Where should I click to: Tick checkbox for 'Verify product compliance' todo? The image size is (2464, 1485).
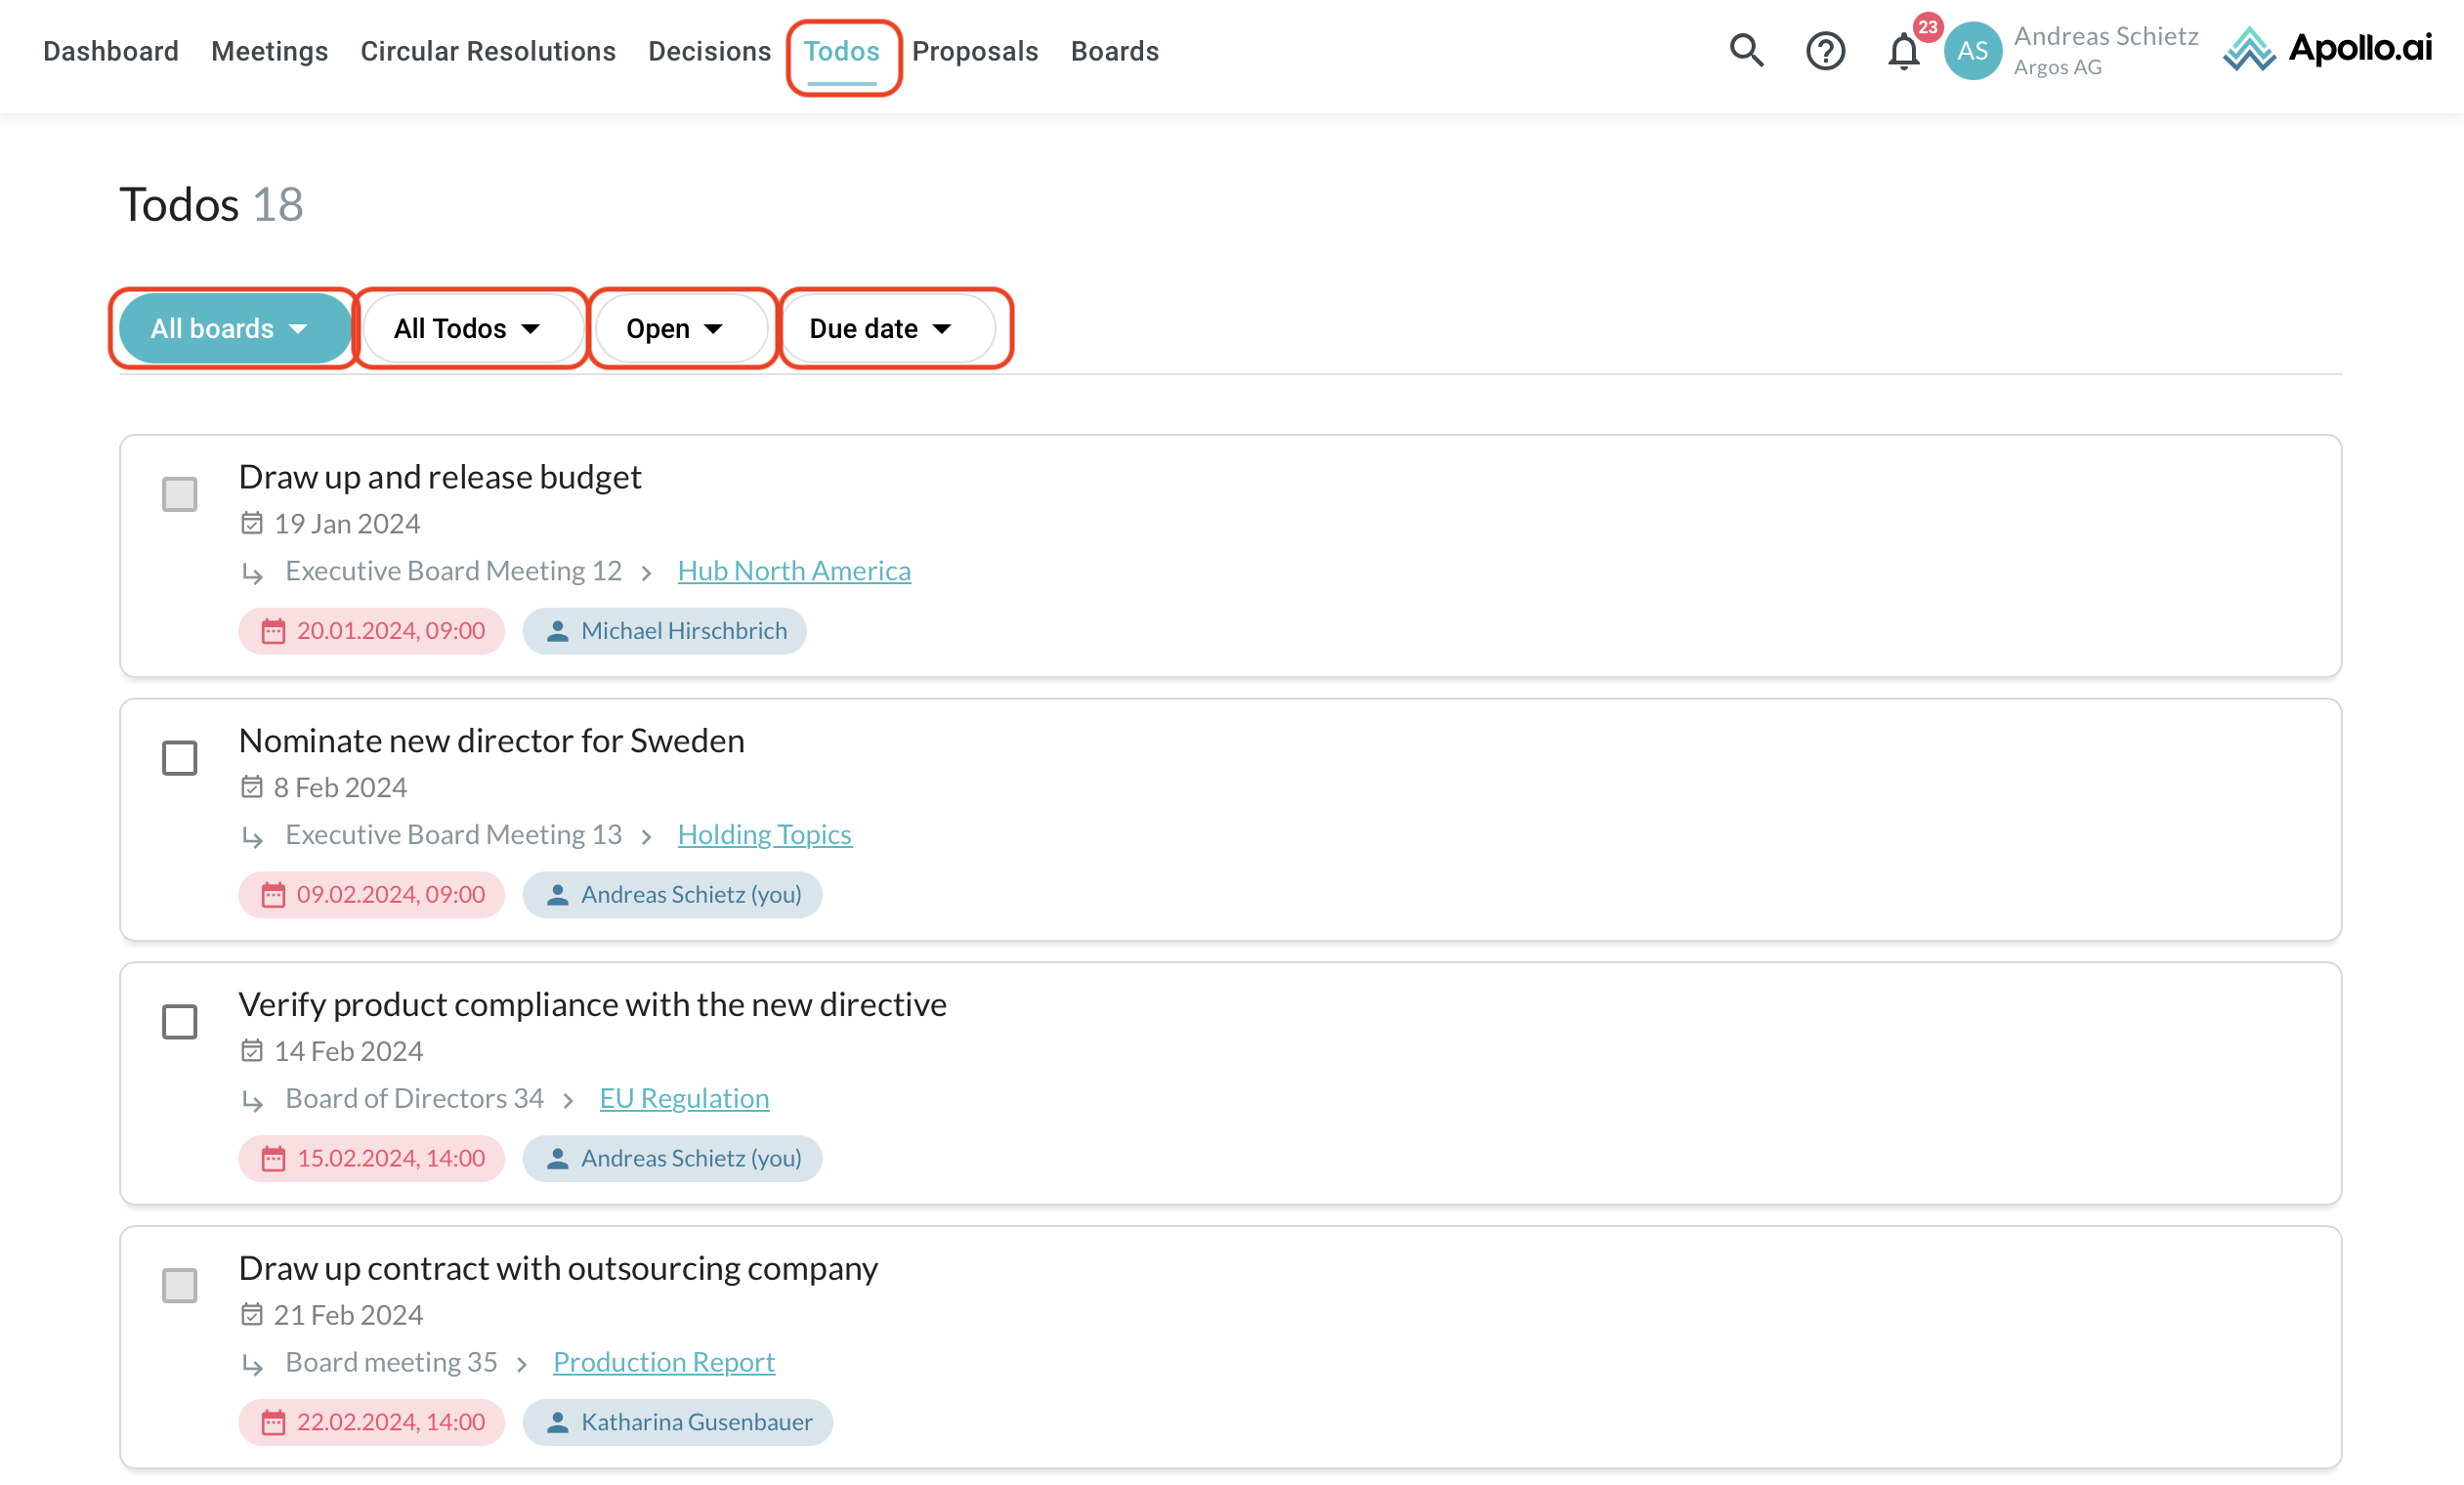click(180, 1022)
